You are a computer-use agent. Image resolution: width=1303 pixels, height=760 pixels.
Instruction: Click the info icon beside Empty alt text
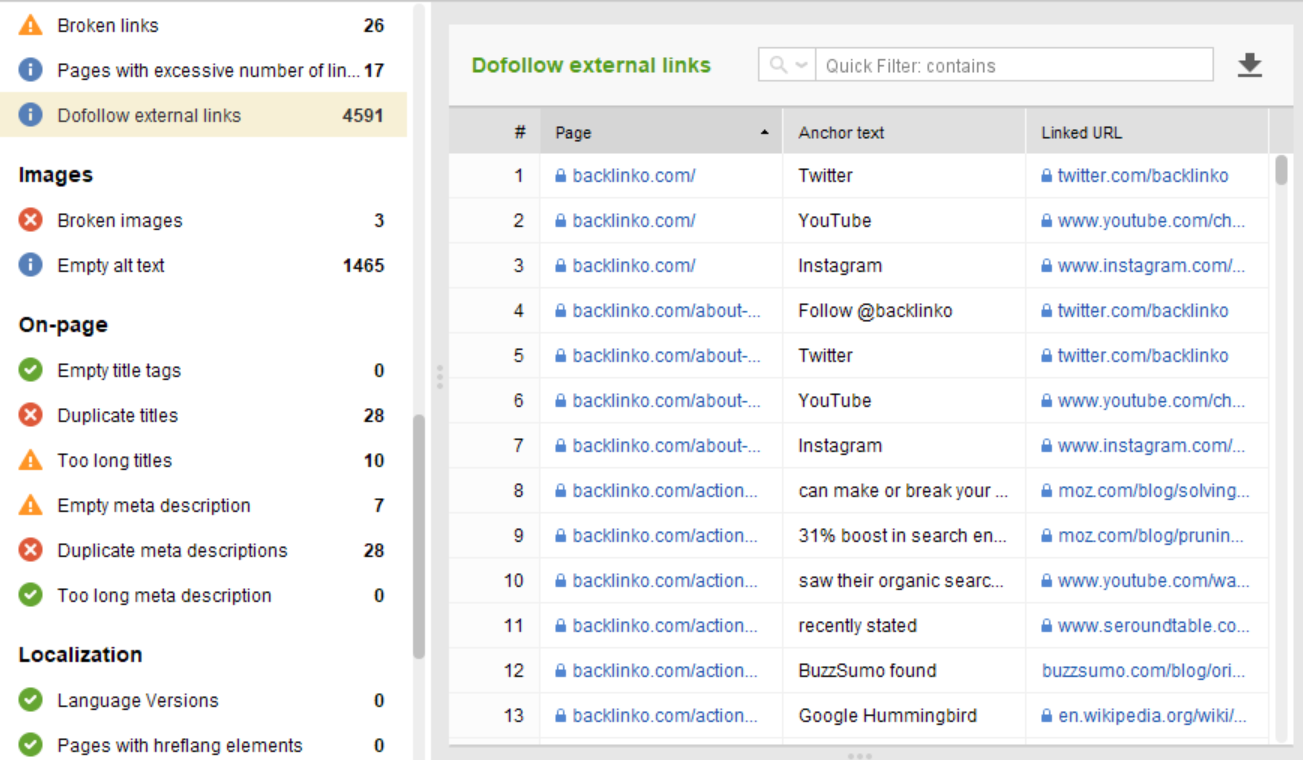click(x=31, y=265)
